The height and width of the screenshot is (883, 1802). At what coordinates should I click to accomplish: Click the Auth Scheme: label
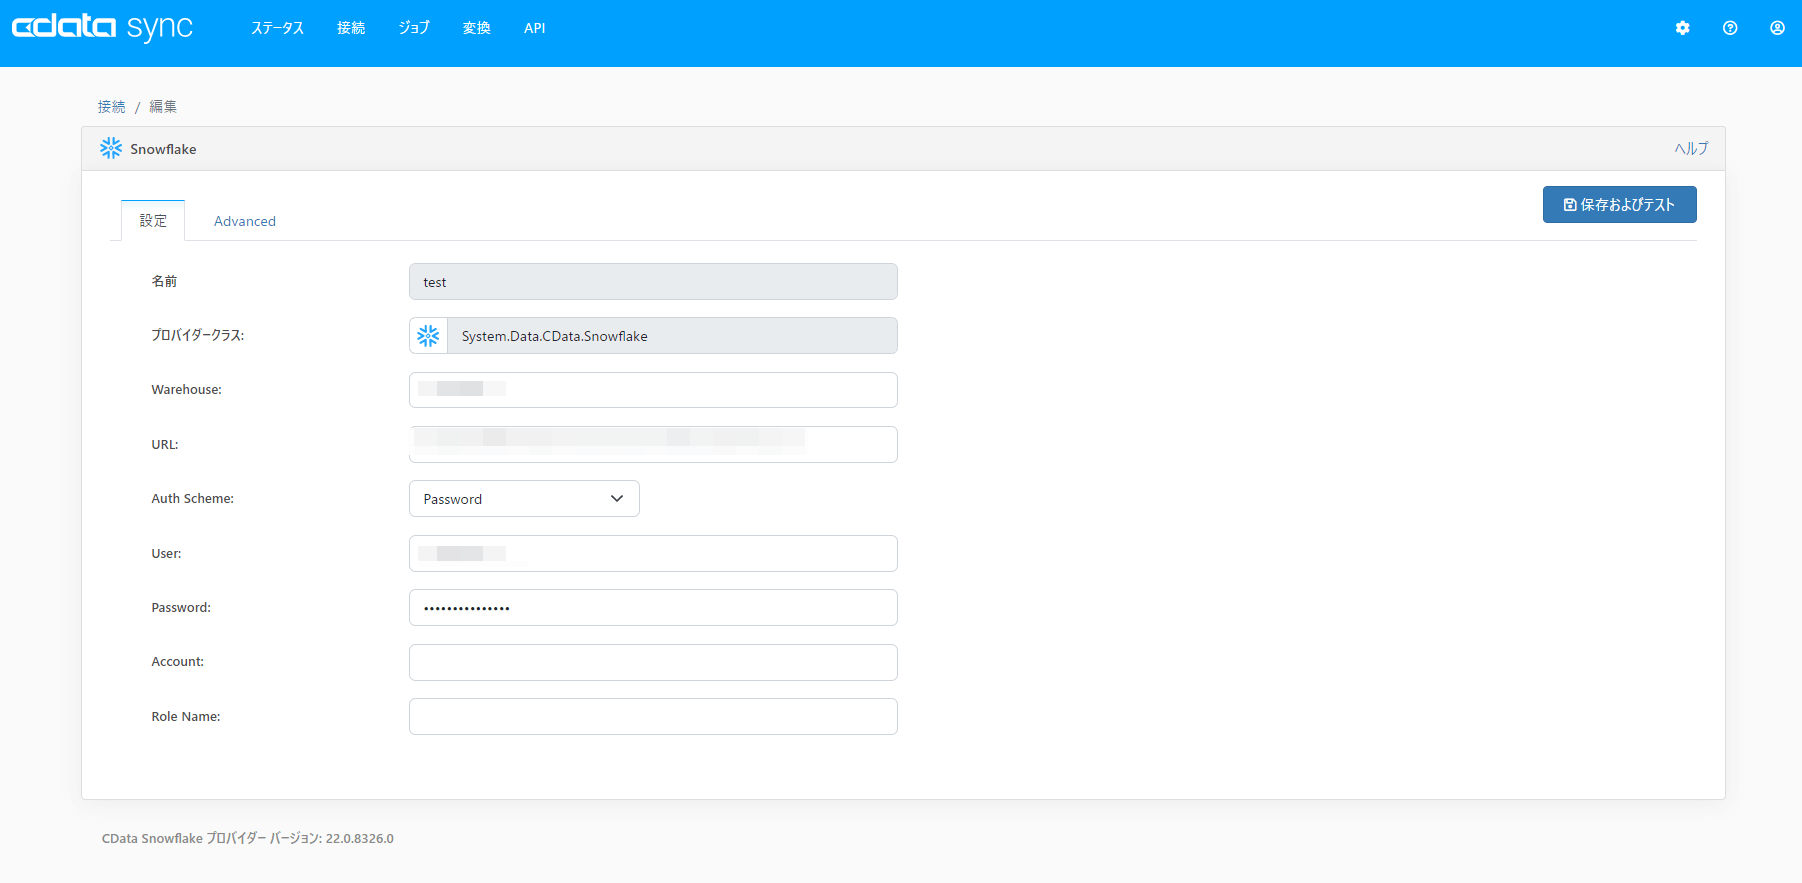pyautogui.click(x=193, y=498)
